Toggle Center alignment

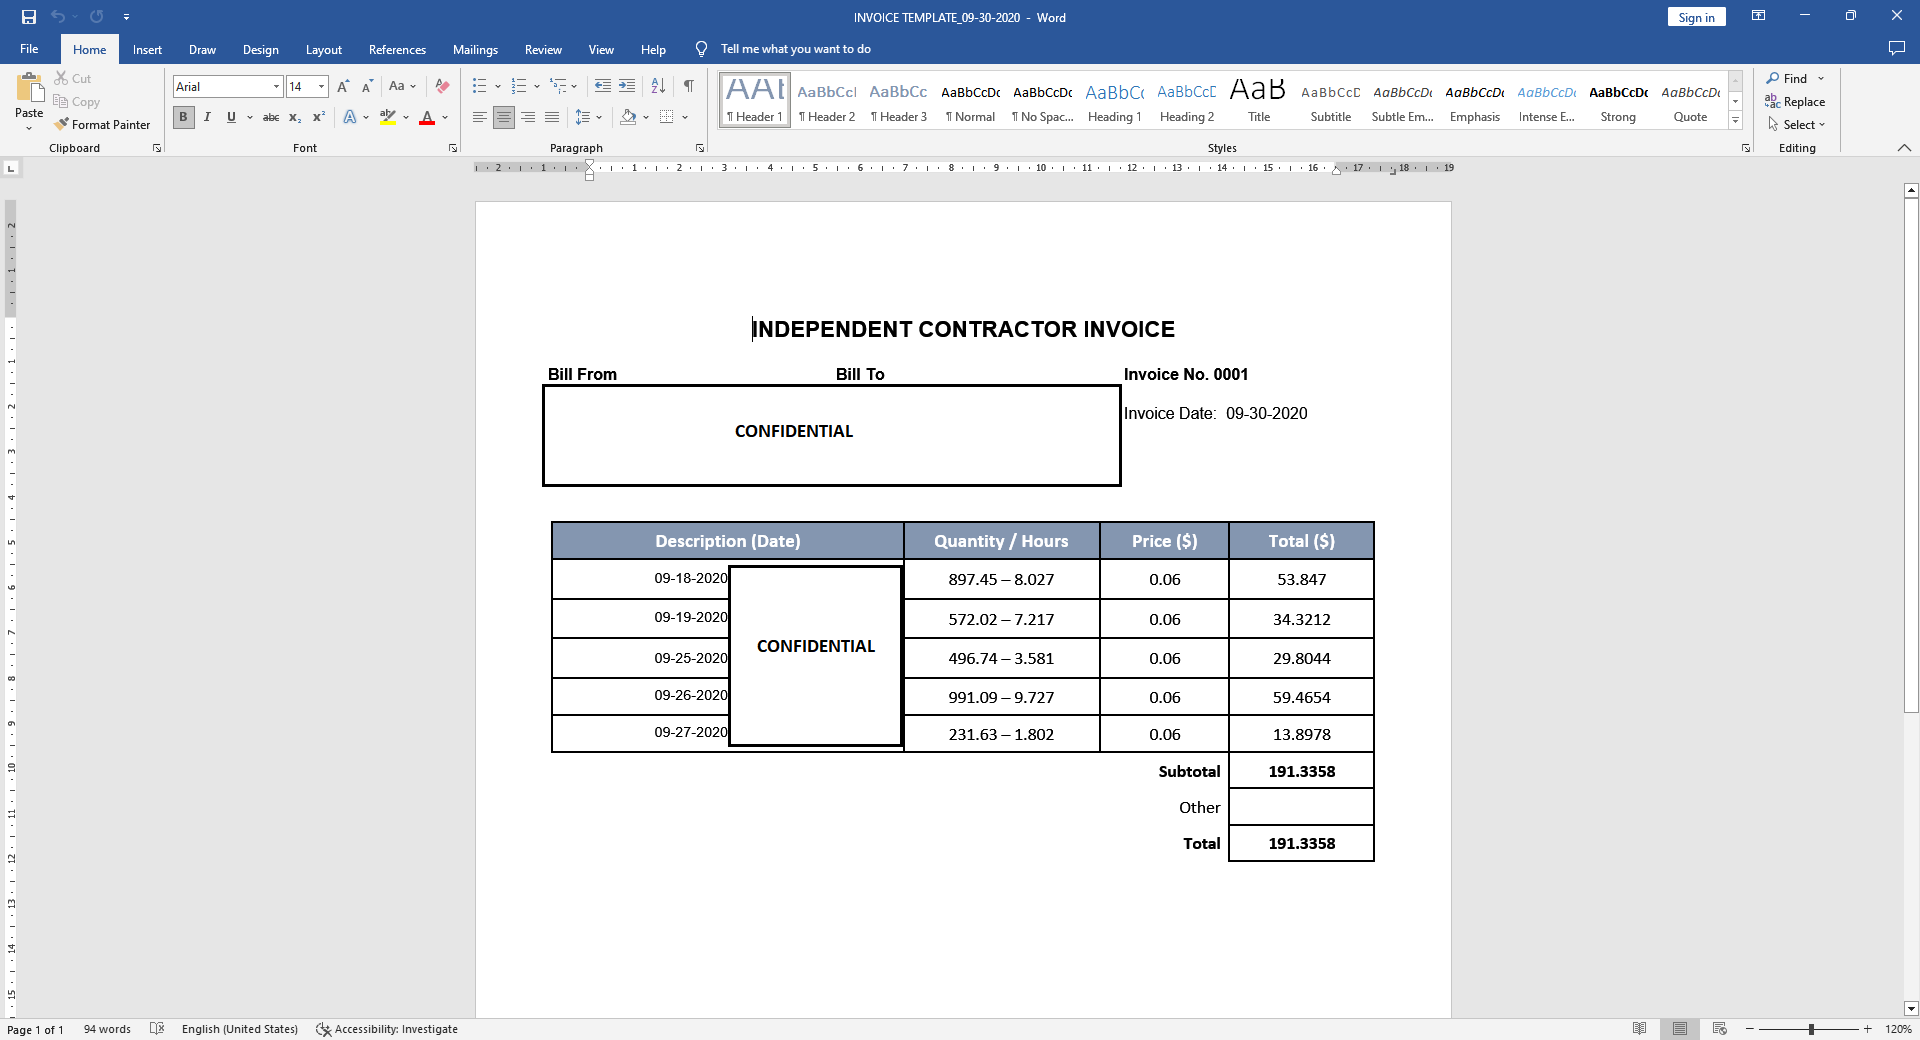pos(504,118)
